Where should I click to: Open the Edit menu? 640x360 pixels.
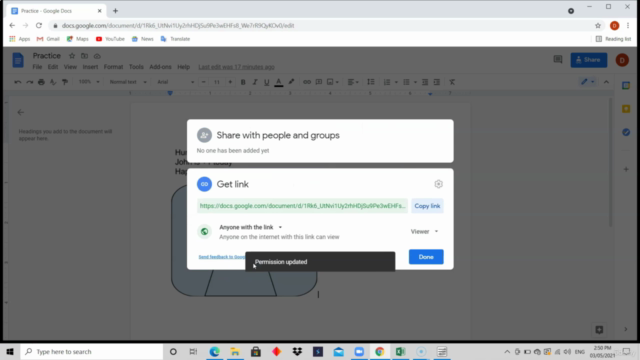point(53,67)
